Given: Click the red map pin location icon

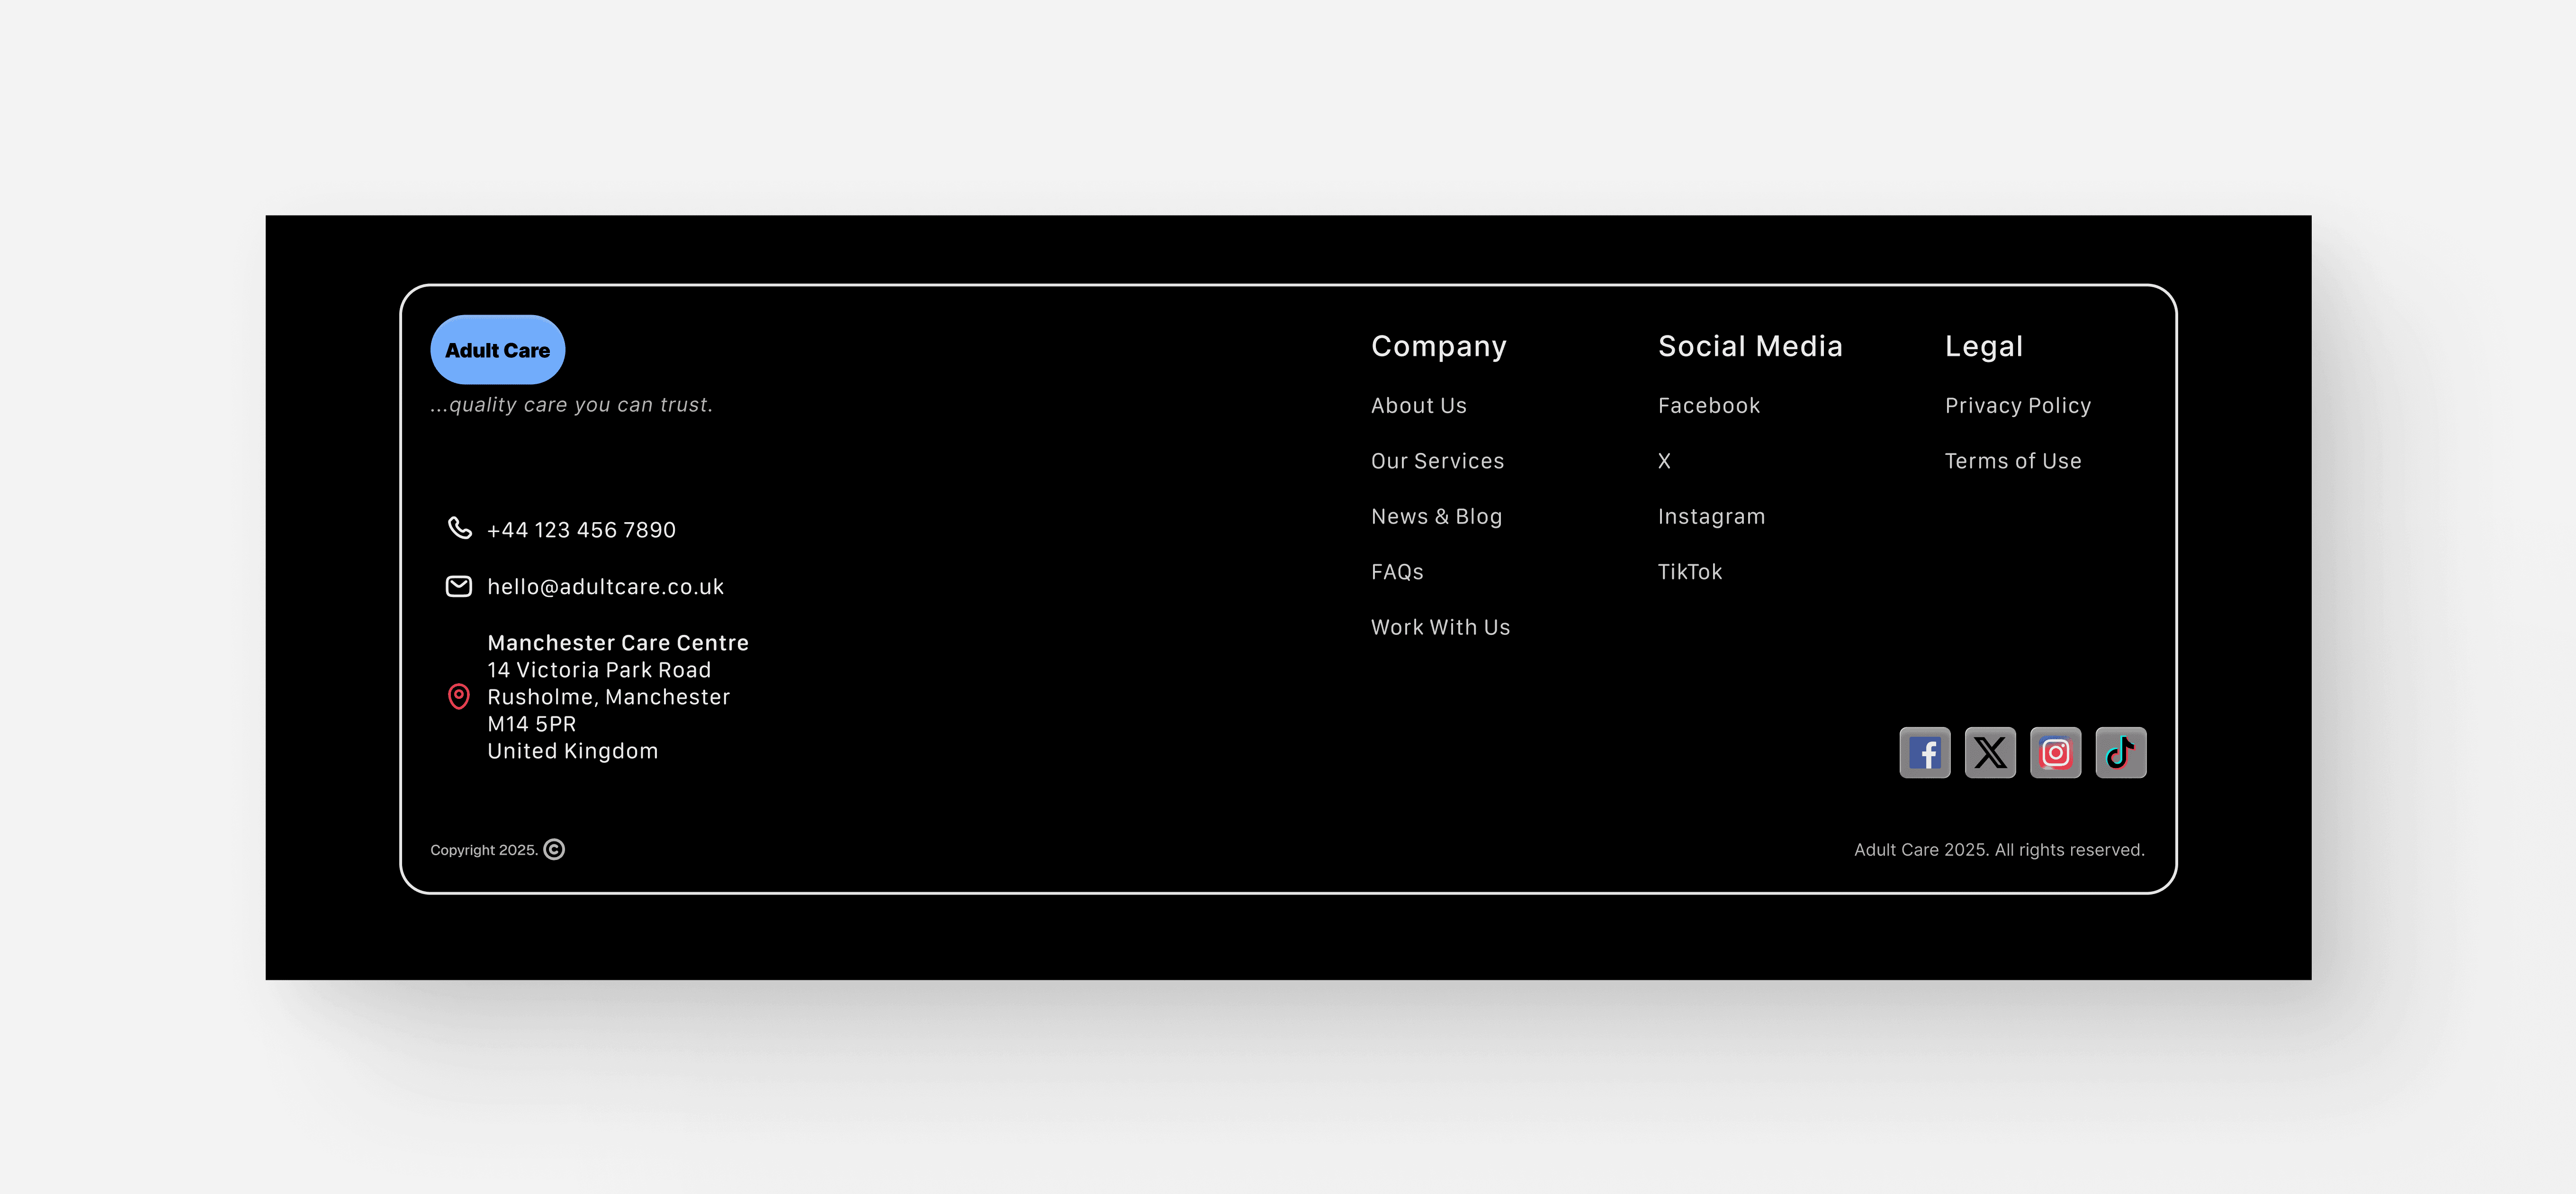Looking at the screenshot, I should coord(459,696).
